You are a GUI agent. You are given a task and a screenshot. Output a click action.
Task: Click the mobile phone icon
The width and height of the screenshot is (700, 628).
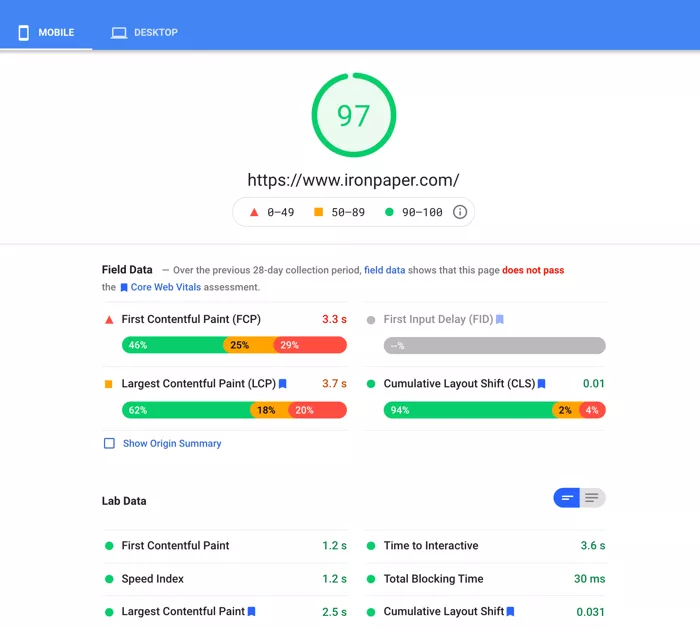(24, 33)
